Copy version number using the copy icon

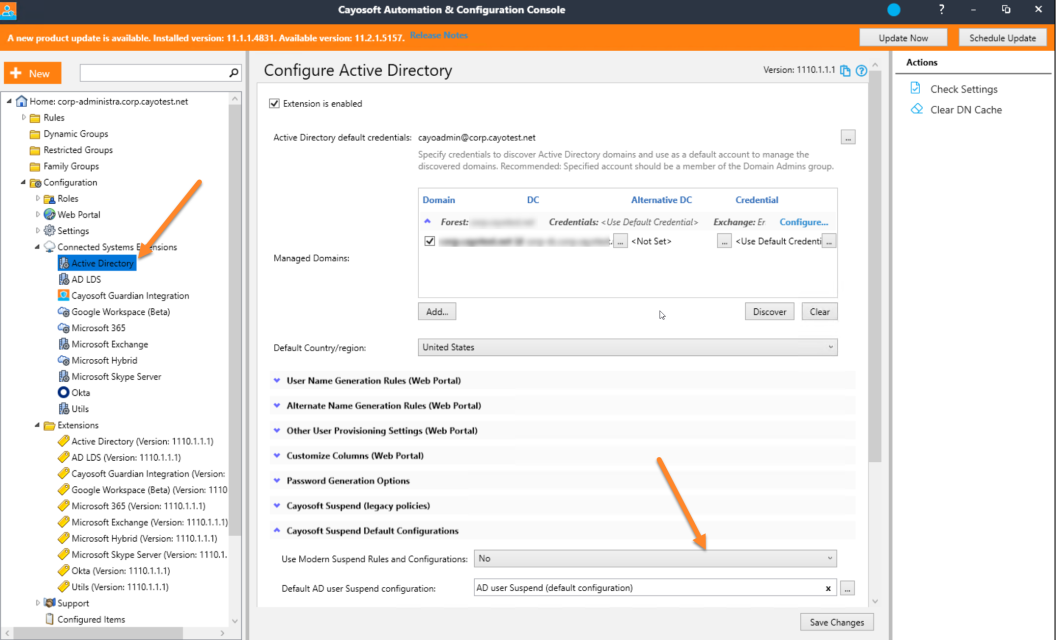click(x=845, y=70)
